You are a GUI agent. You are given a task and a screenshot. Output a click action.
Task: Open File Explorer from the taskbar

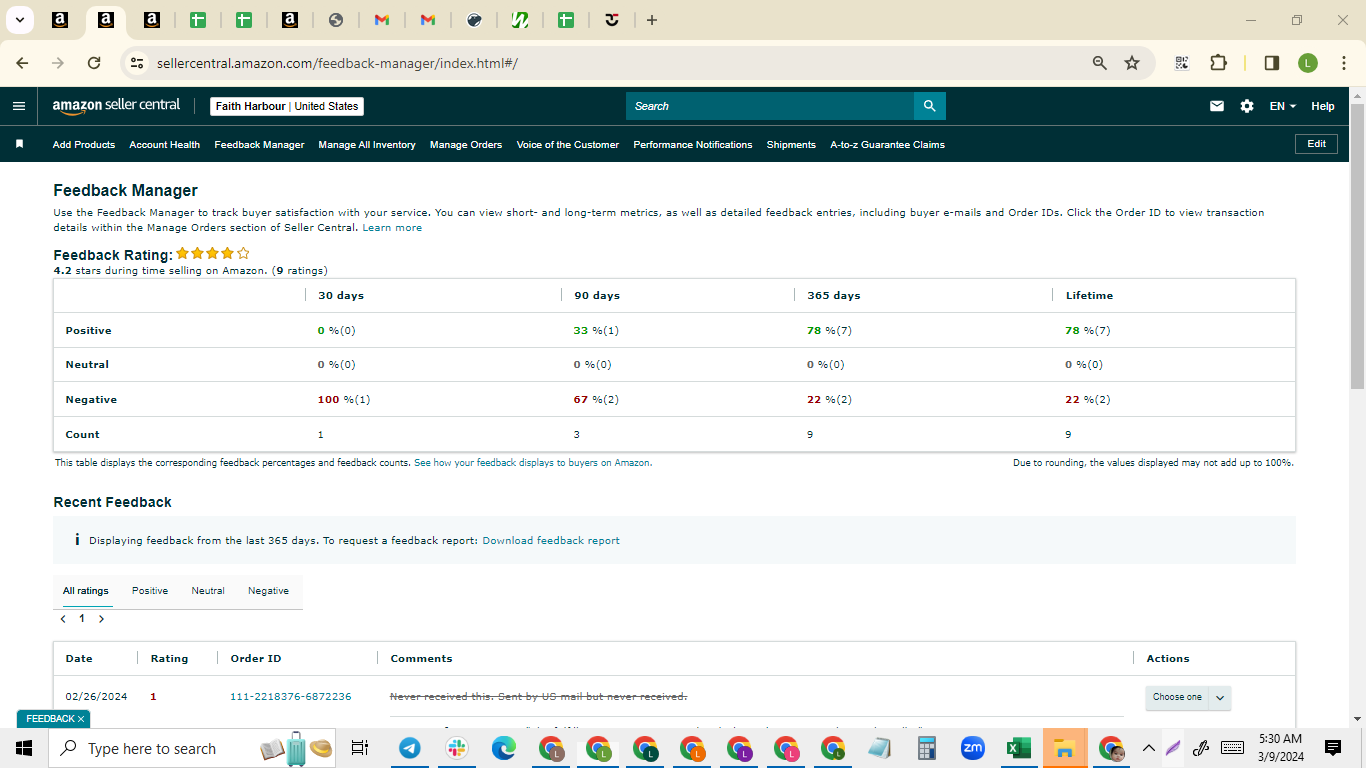(x=1065, y=748)
